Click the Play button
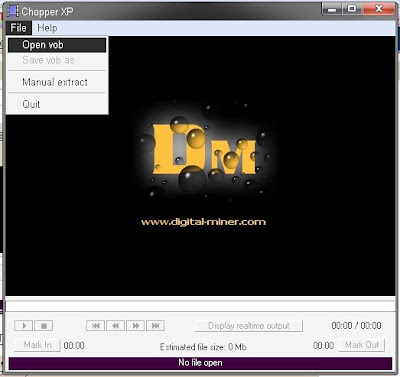This screenshot has height=377, width=400. click(x=23, y=326)
